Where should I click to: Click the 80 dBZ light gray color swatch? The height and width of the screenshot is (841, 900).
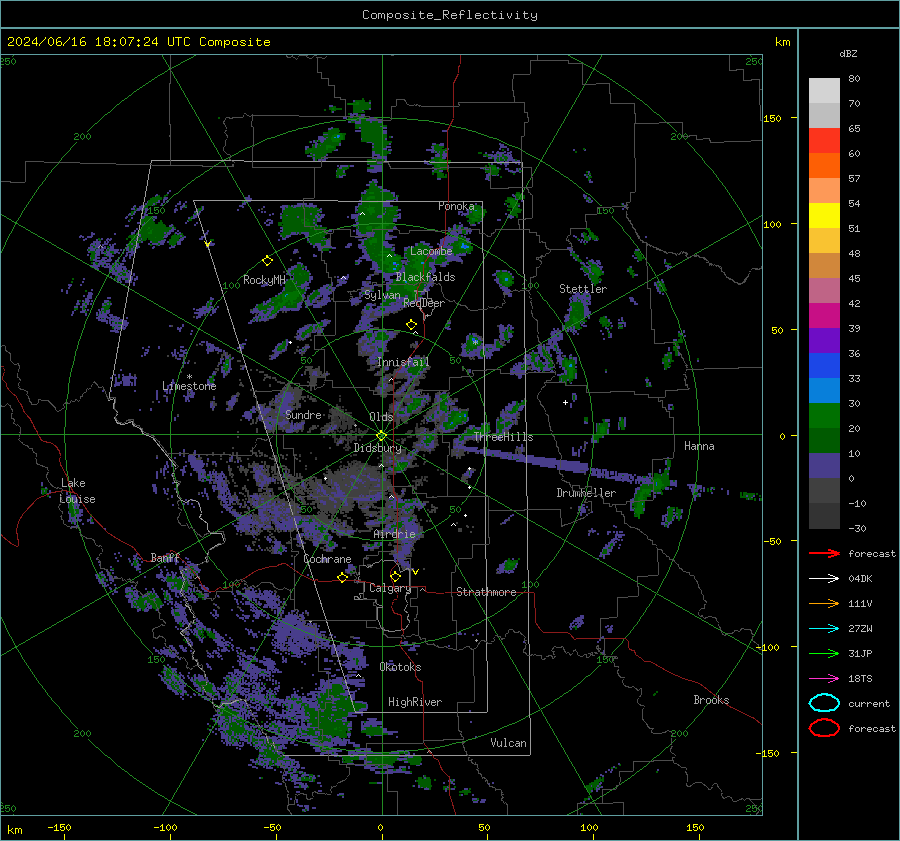click(x=824, y=91)
